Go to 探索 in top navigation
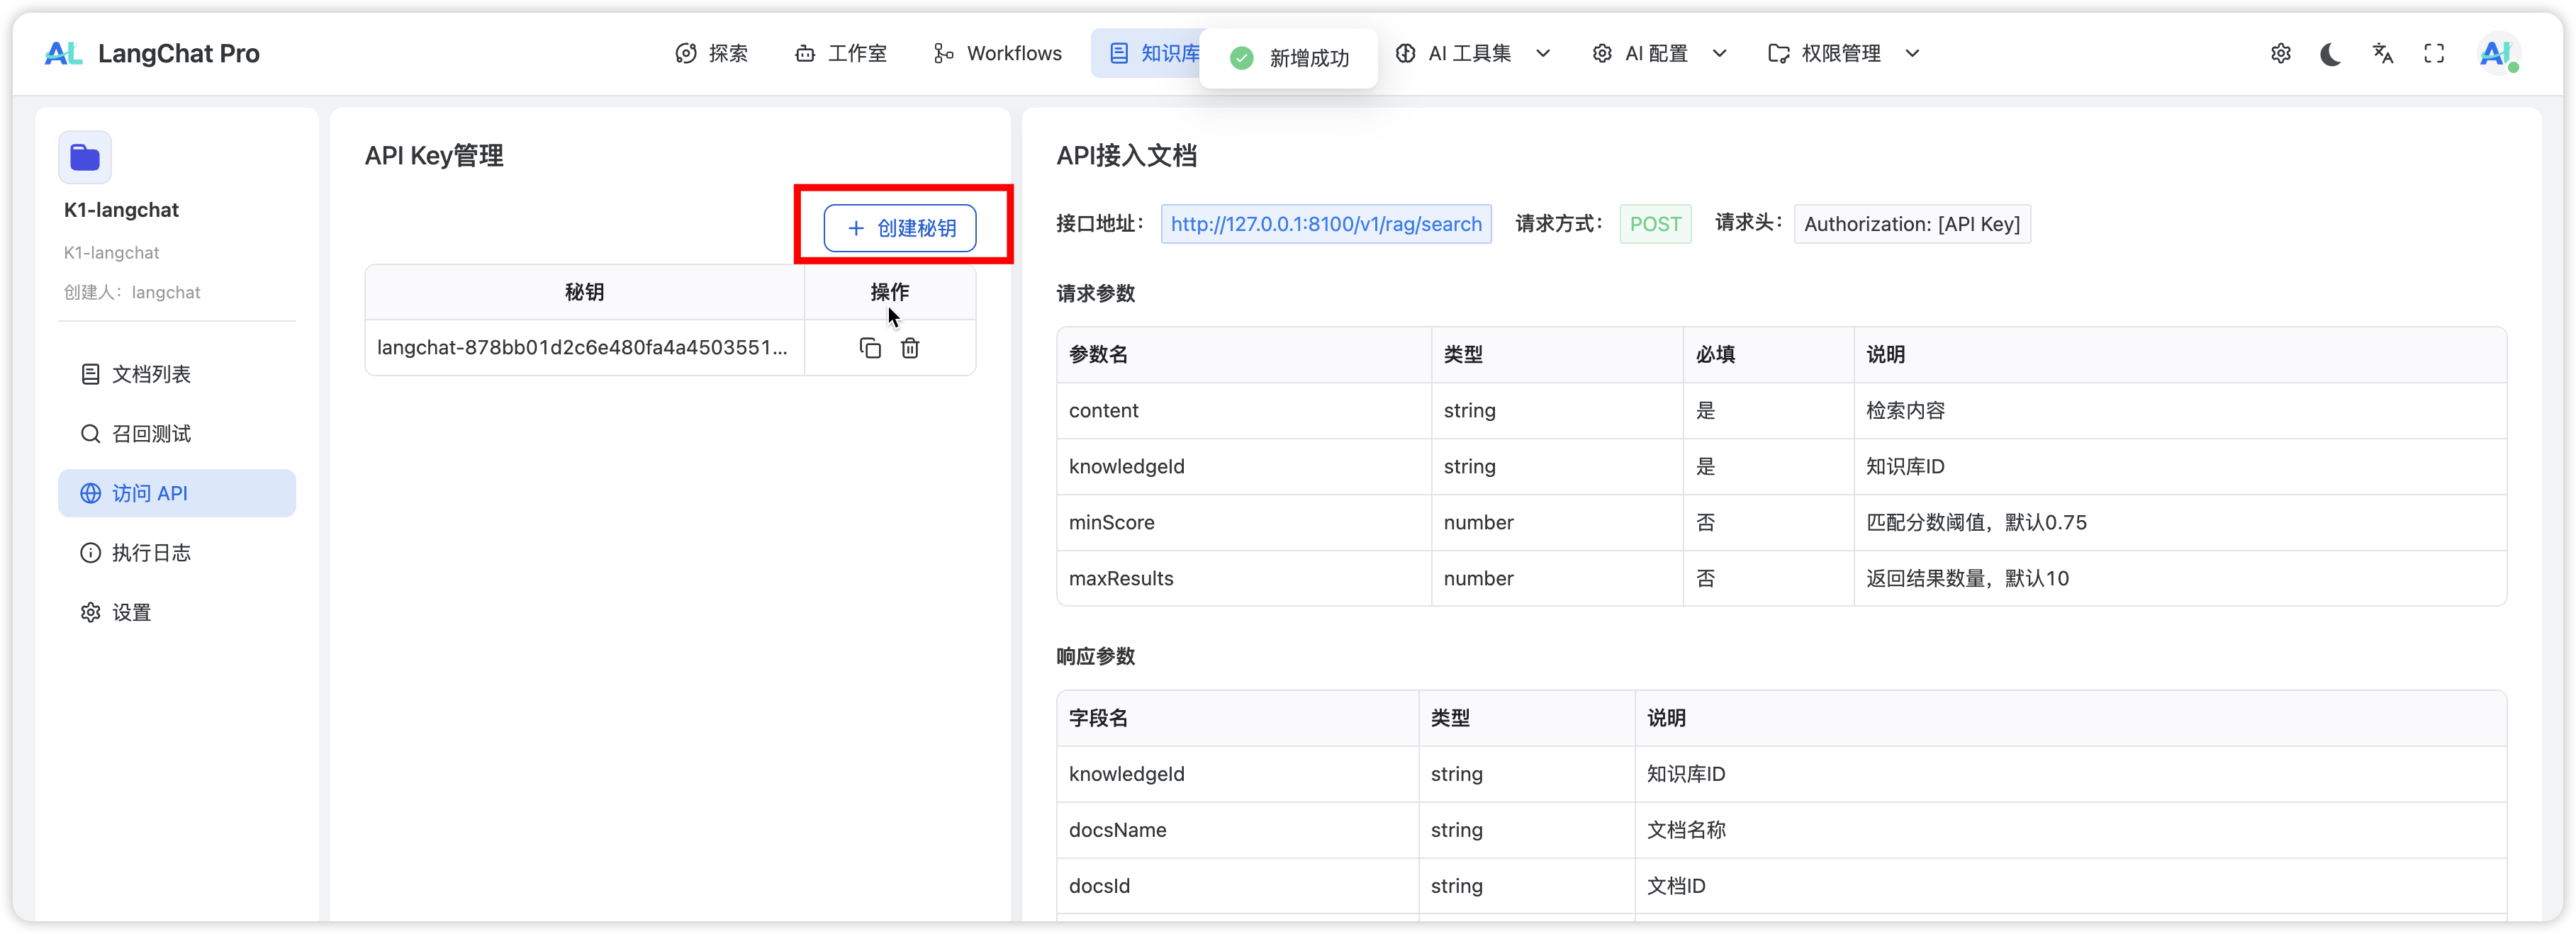Screen dimensions: 2576x934 712,54
